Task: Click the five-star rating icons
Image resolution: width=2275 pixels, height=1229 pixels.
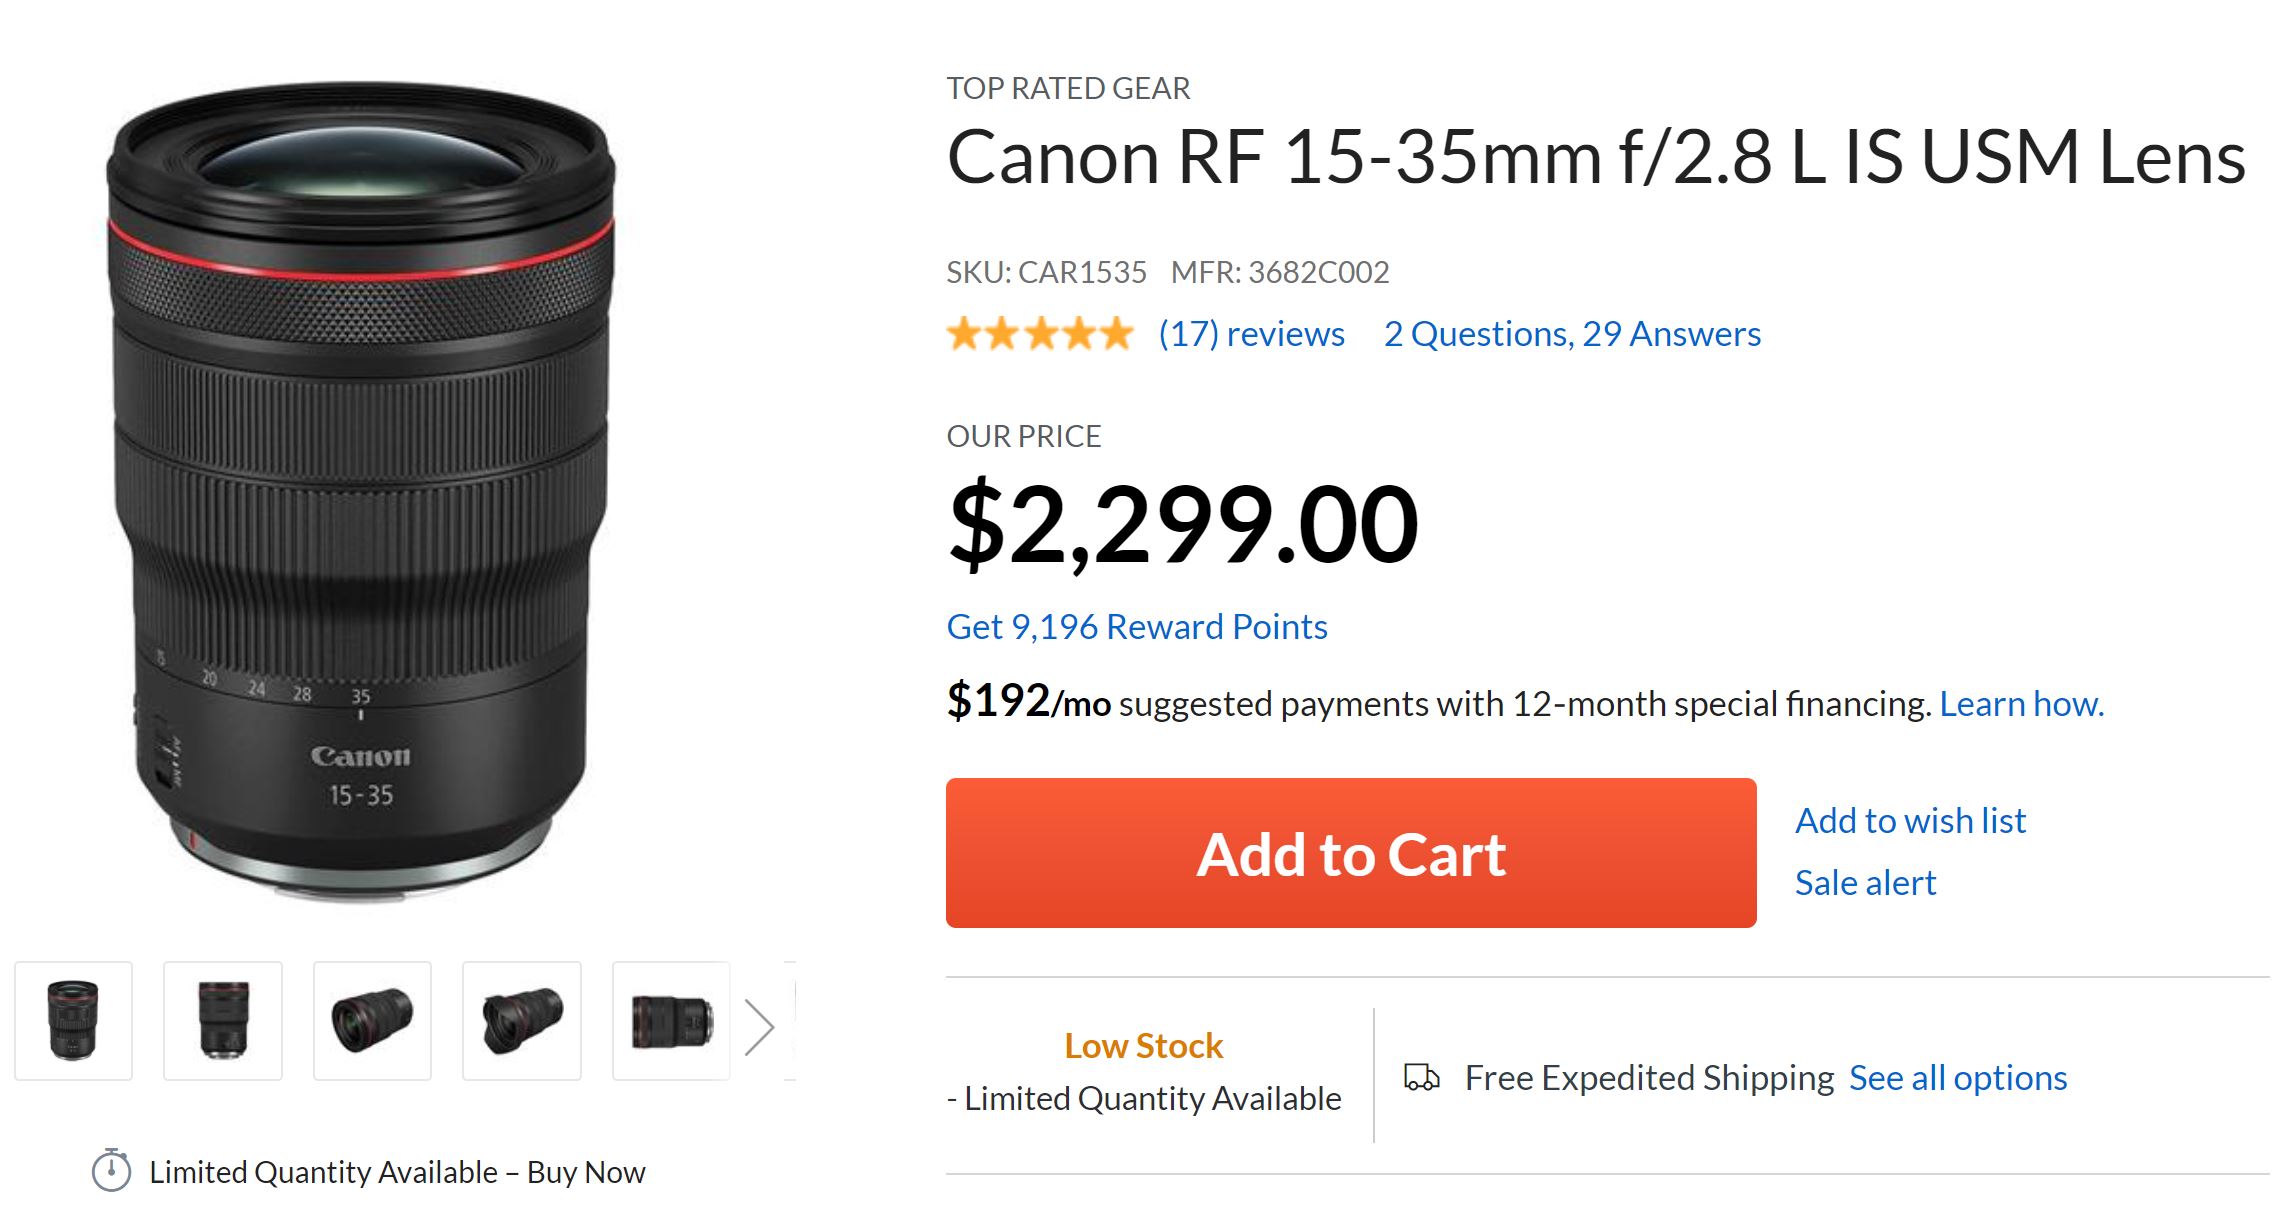Action: point(1040,334)
